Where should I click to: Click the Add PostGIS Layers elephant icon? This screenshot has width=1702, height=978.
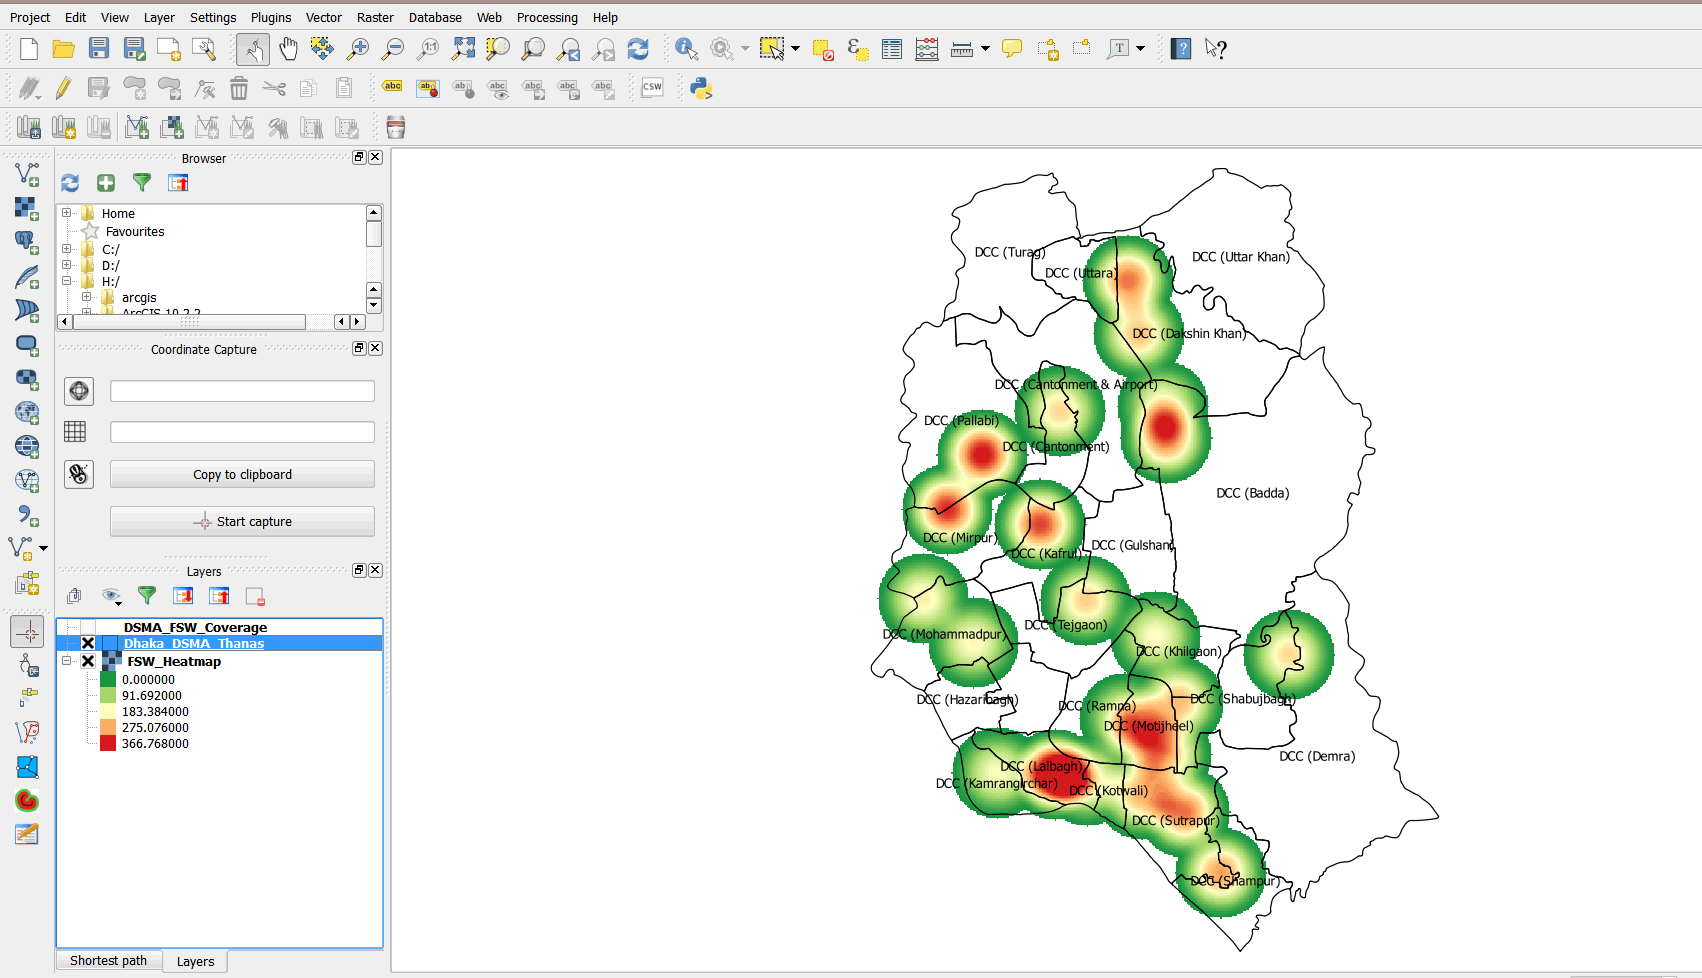tap(27, 242)
